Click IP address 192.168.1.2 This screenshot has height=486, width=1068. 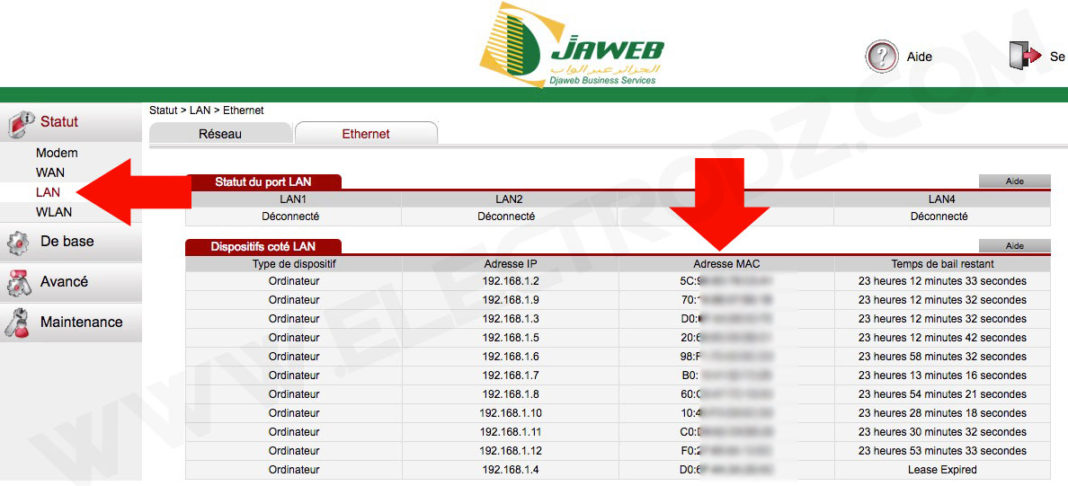point(511,281)
